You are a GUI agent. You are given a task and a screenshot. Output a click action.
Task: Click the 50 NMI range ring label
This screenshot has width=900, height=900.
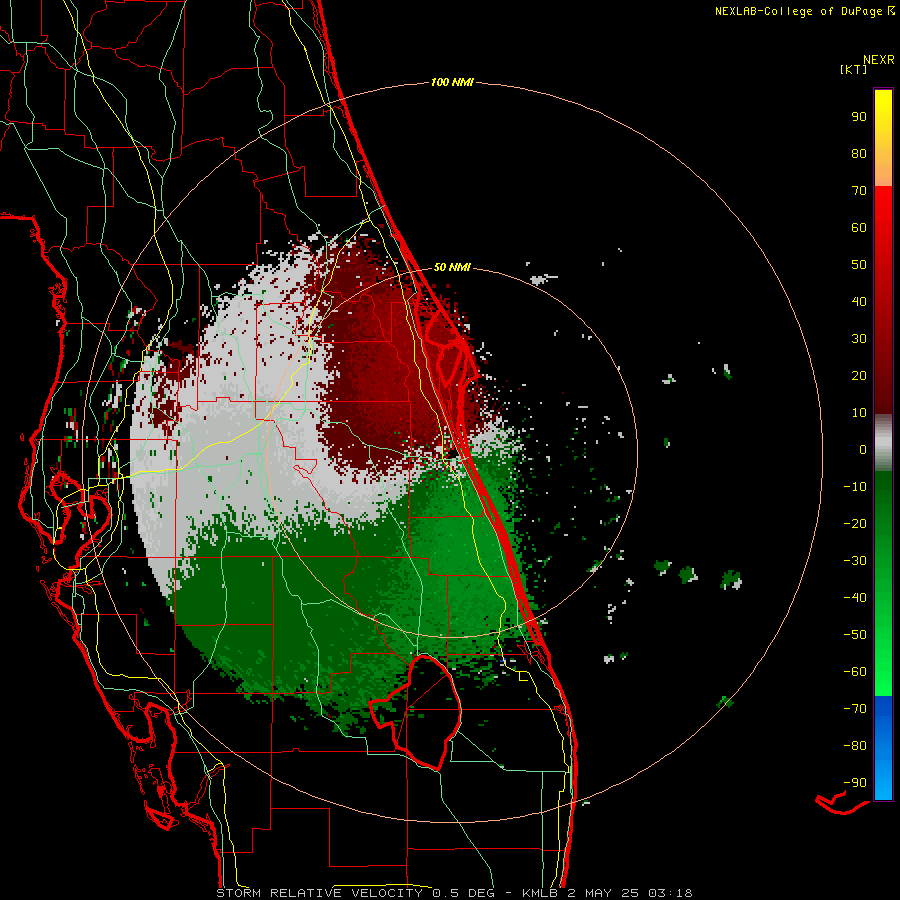[x=452, y=267]
